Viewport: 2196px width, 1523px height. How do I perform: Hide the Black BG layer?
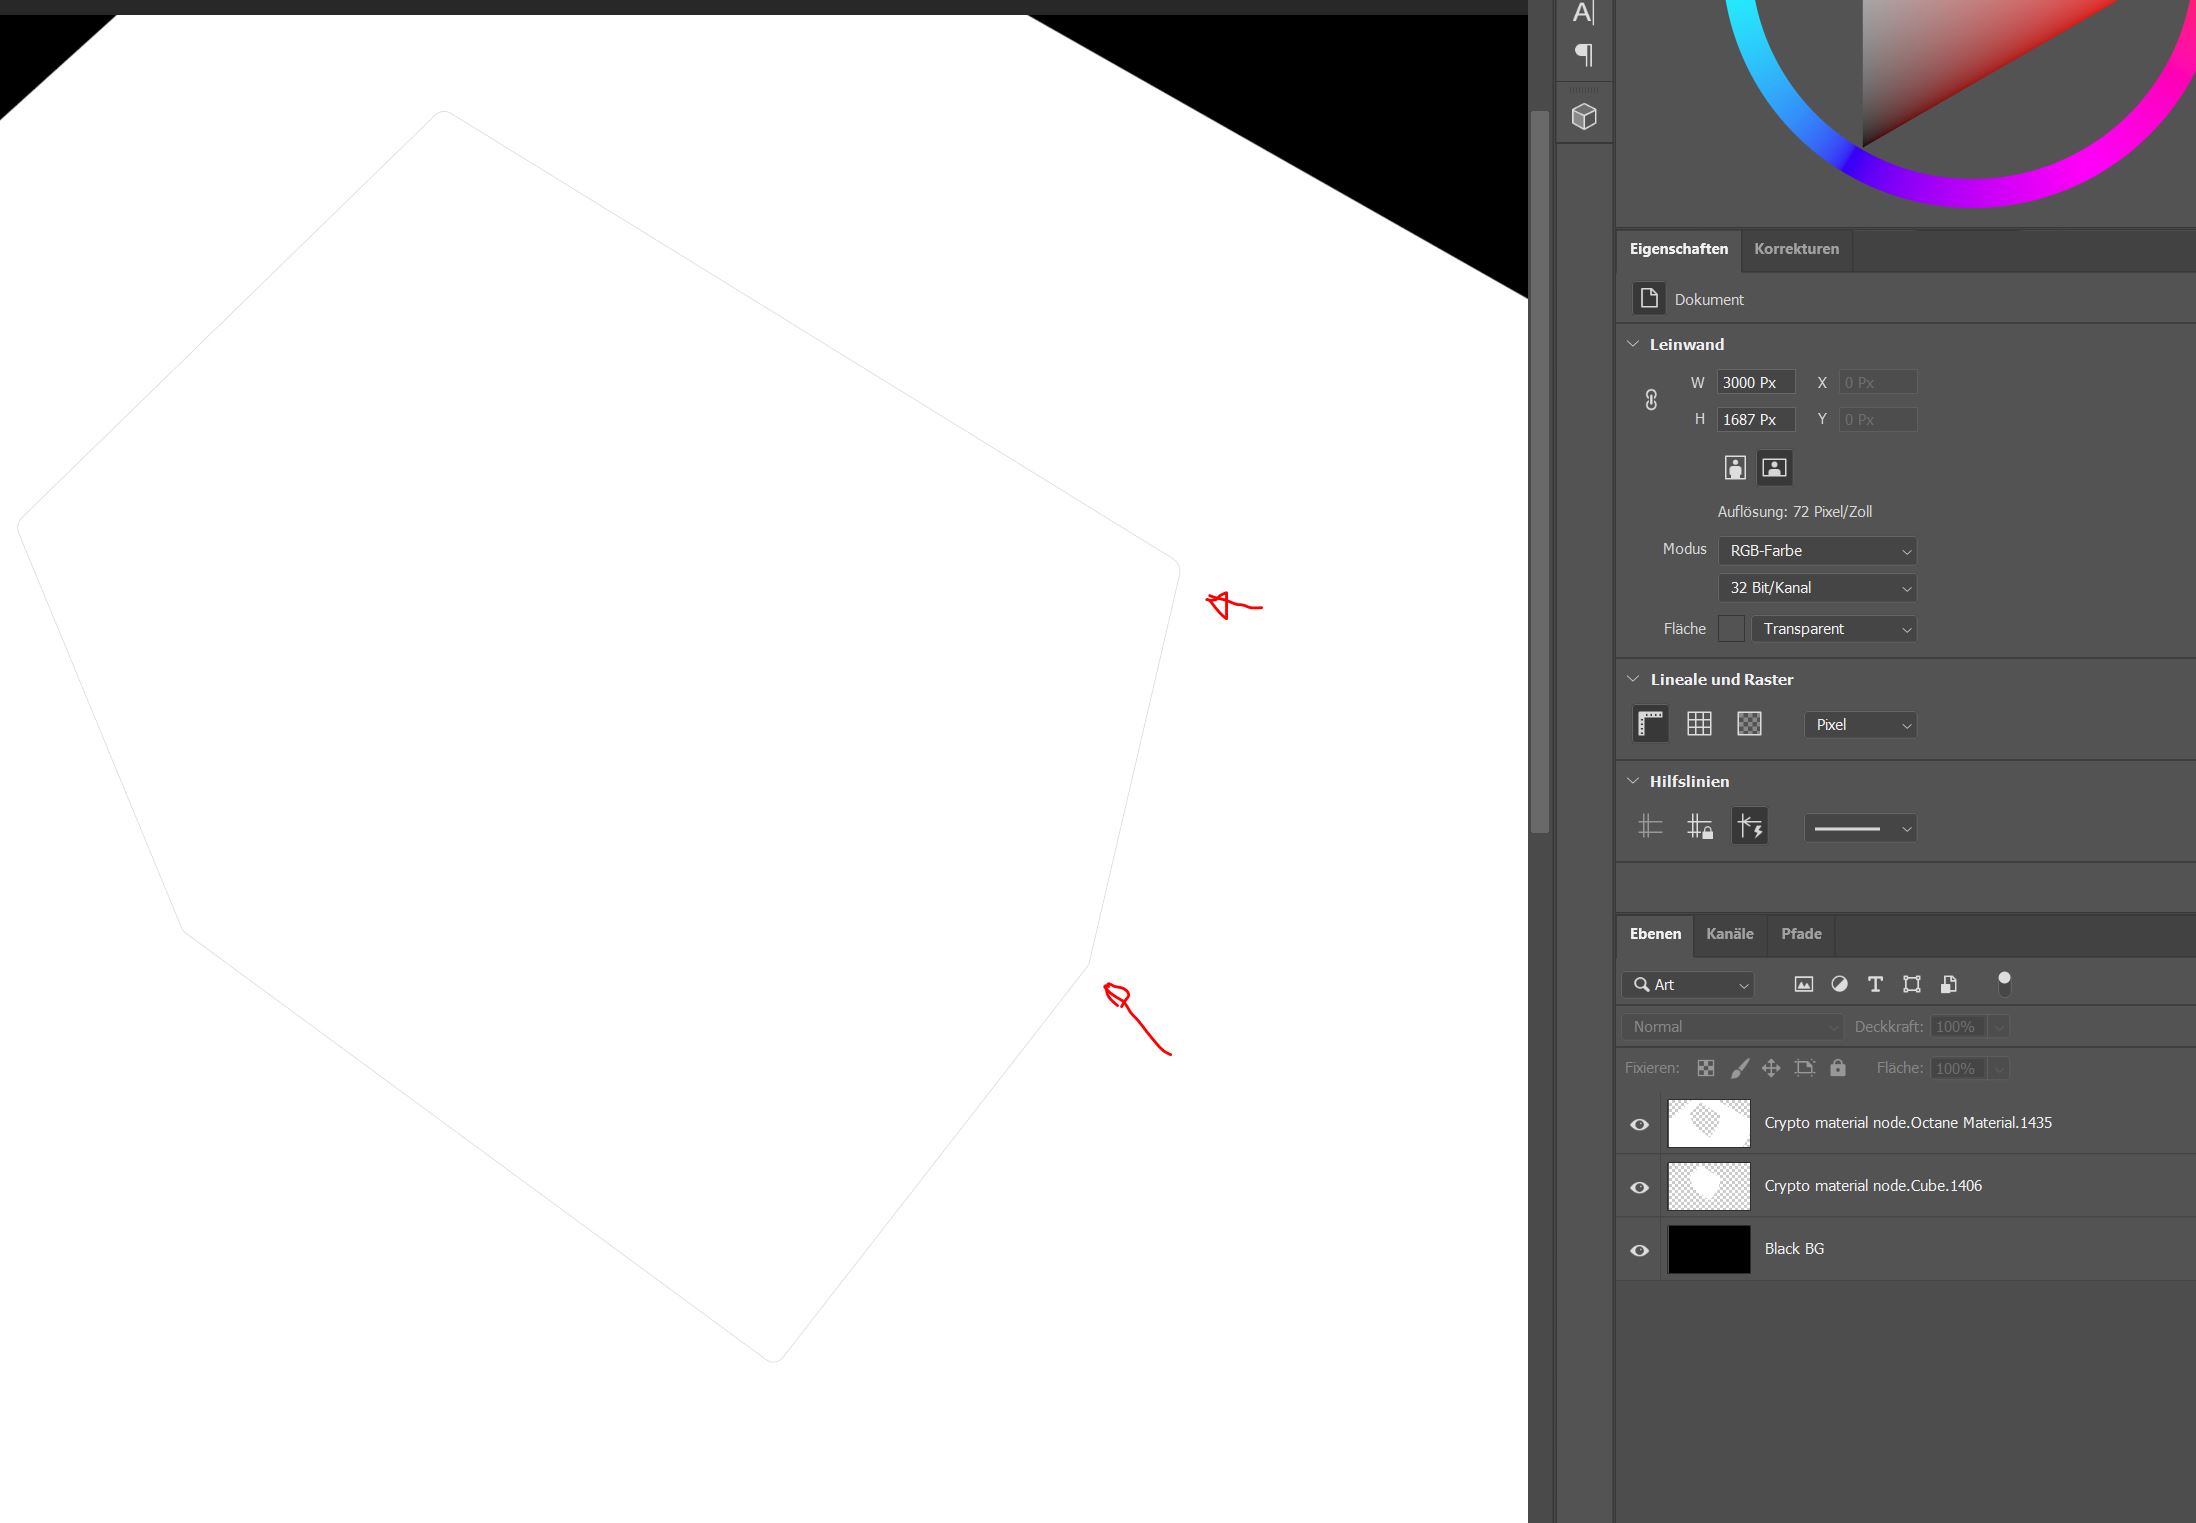pyautogui.click(x=1639, y=1250)
